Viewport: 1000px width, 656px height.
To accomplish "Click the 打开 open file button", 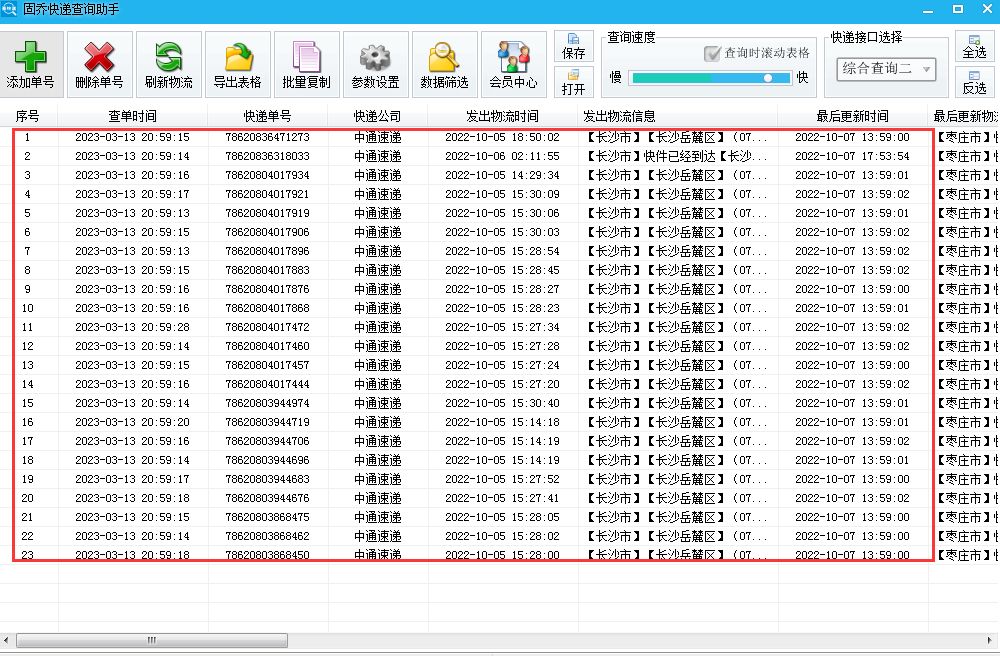I will coord(574,81).
